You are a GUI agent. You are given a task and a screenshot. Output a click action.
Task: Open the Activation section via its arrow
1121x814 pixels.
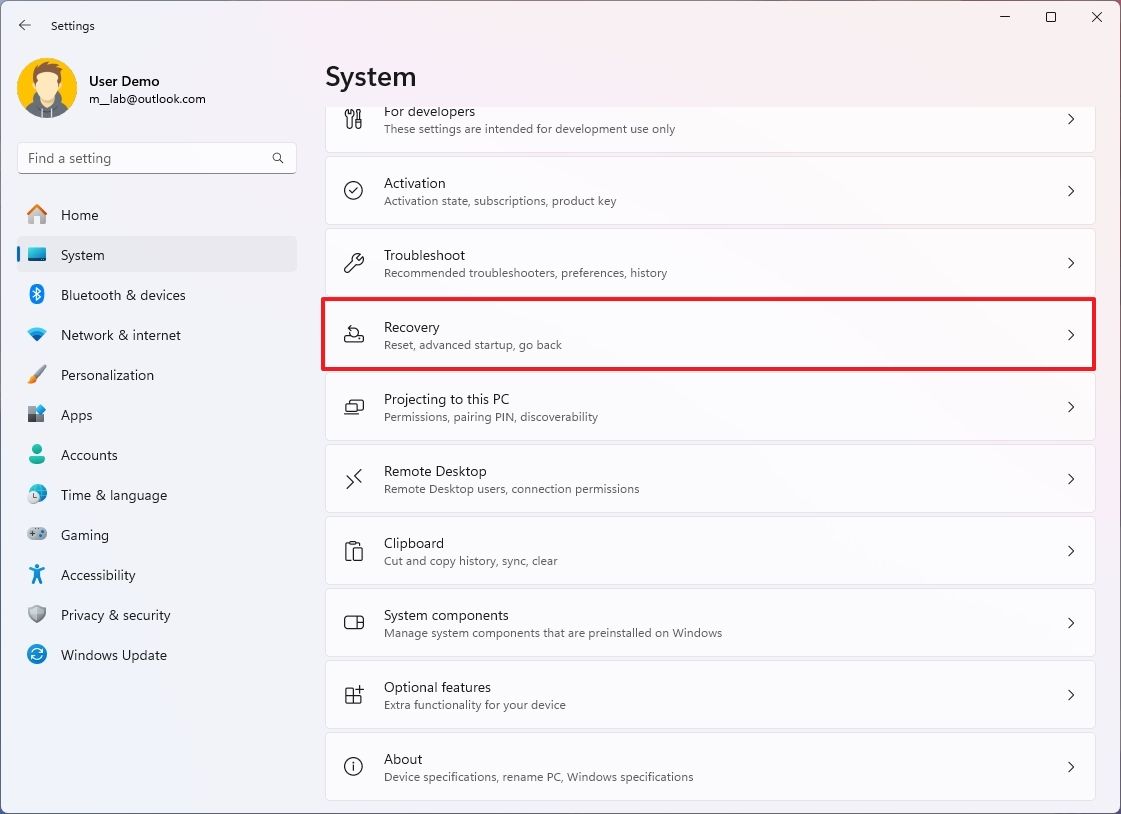click(1071, 191)
